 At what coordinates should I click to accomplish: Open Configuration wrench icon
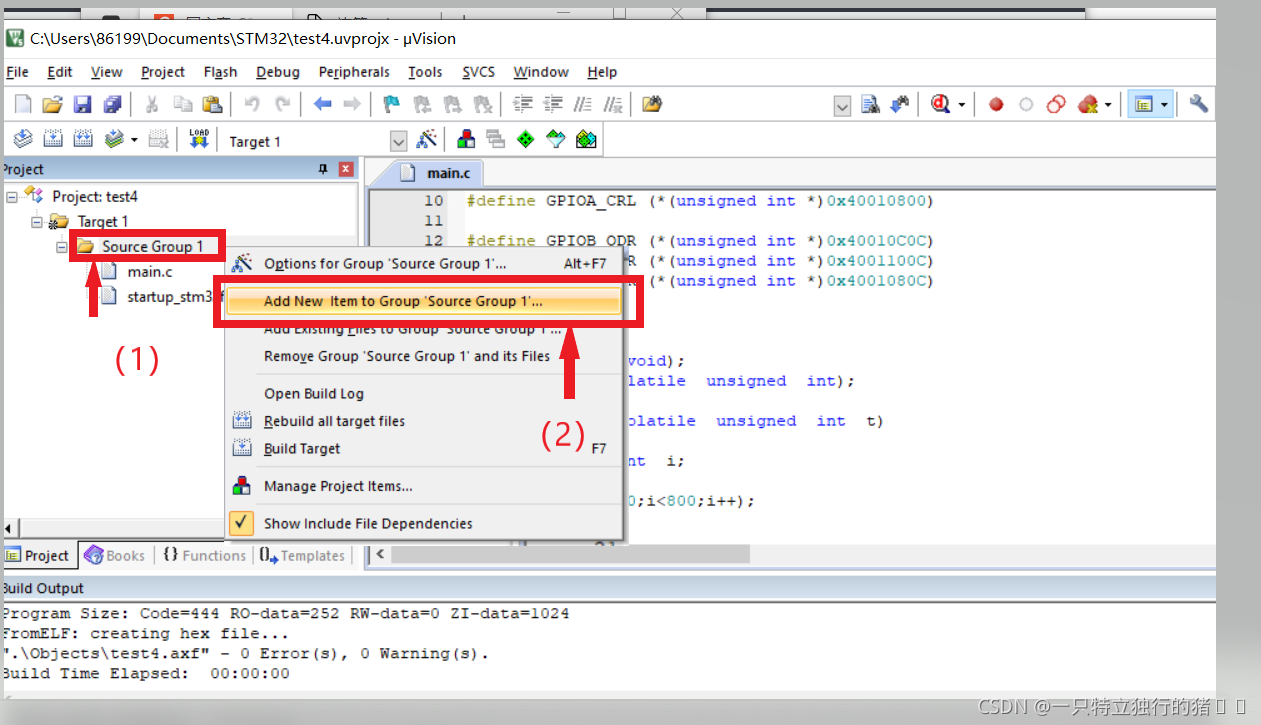pos(1198,104)
